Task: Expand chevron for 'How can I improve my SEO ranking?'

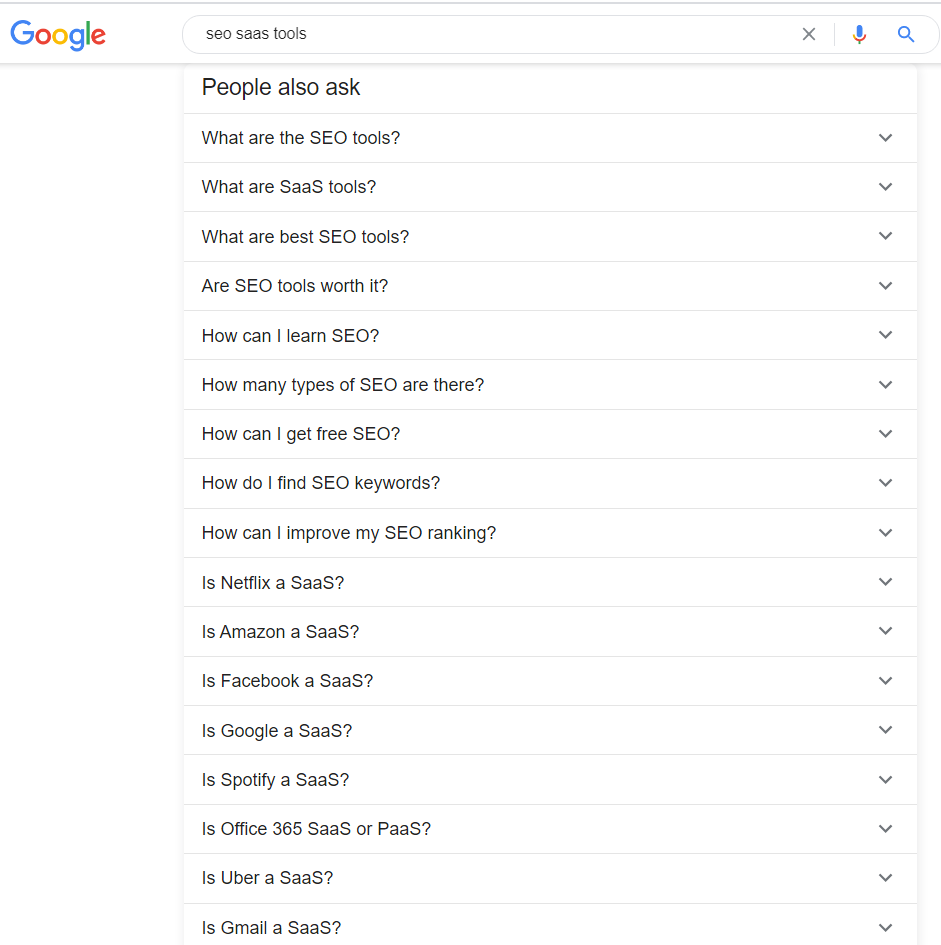Action: click(886, 533)
